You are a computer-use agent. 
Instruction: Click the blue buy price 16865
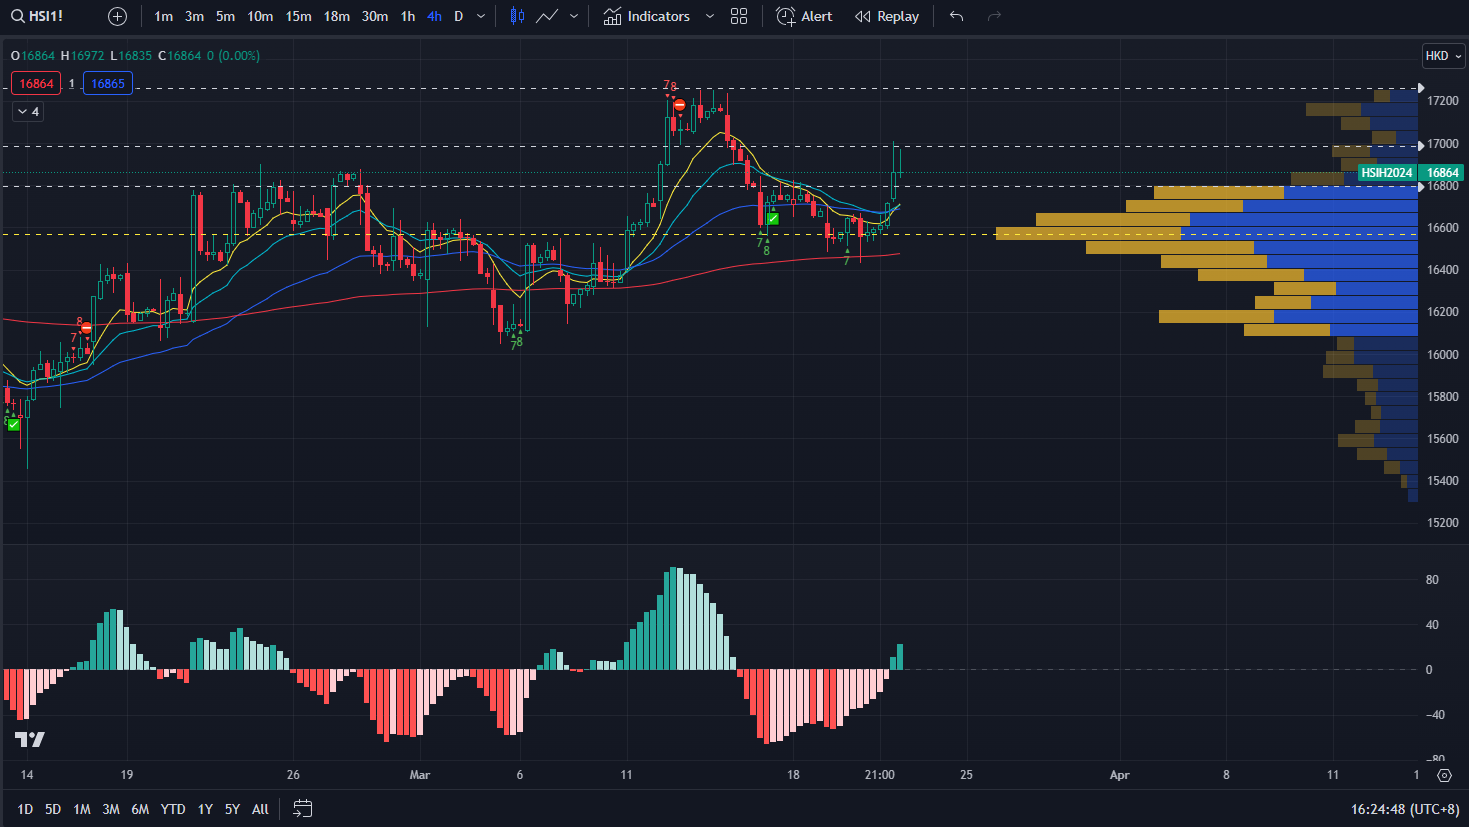pyautogui.click(x=108, y=84)
